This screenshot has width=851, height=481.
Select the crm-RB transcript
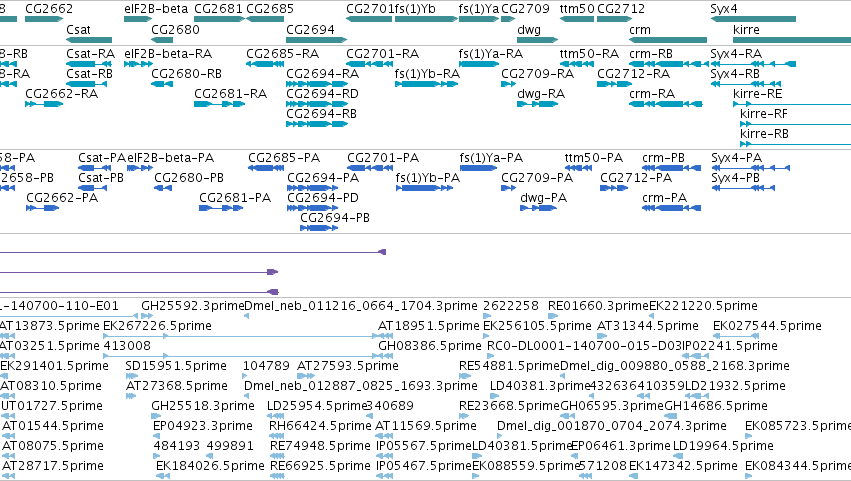pyautogui.click(x=668, y=64)
